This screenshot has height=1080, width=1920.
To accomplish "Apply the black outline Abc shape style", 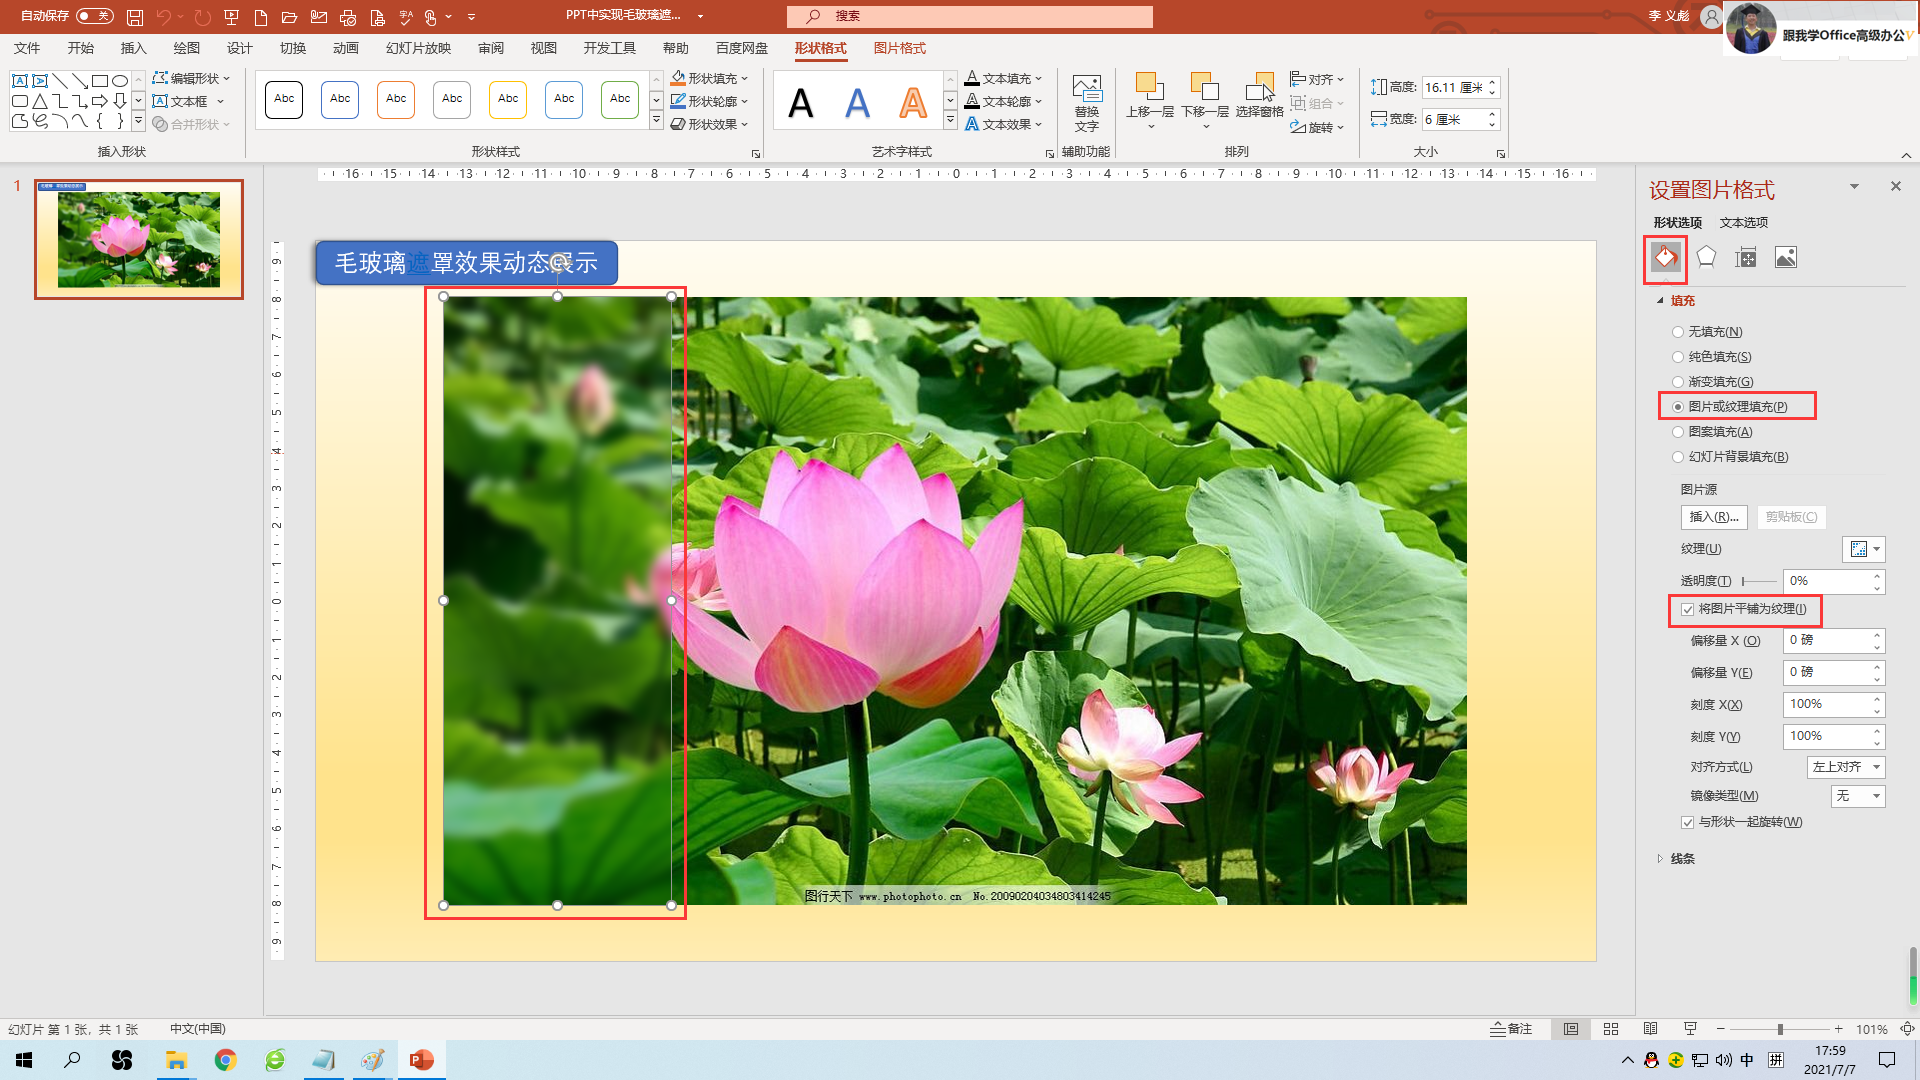I will point(284,99).
